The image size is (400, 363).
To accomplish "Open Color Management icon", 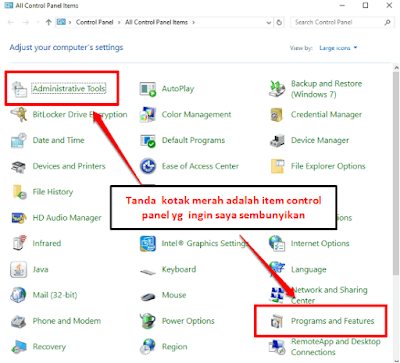I will click(x=148, y=115).
